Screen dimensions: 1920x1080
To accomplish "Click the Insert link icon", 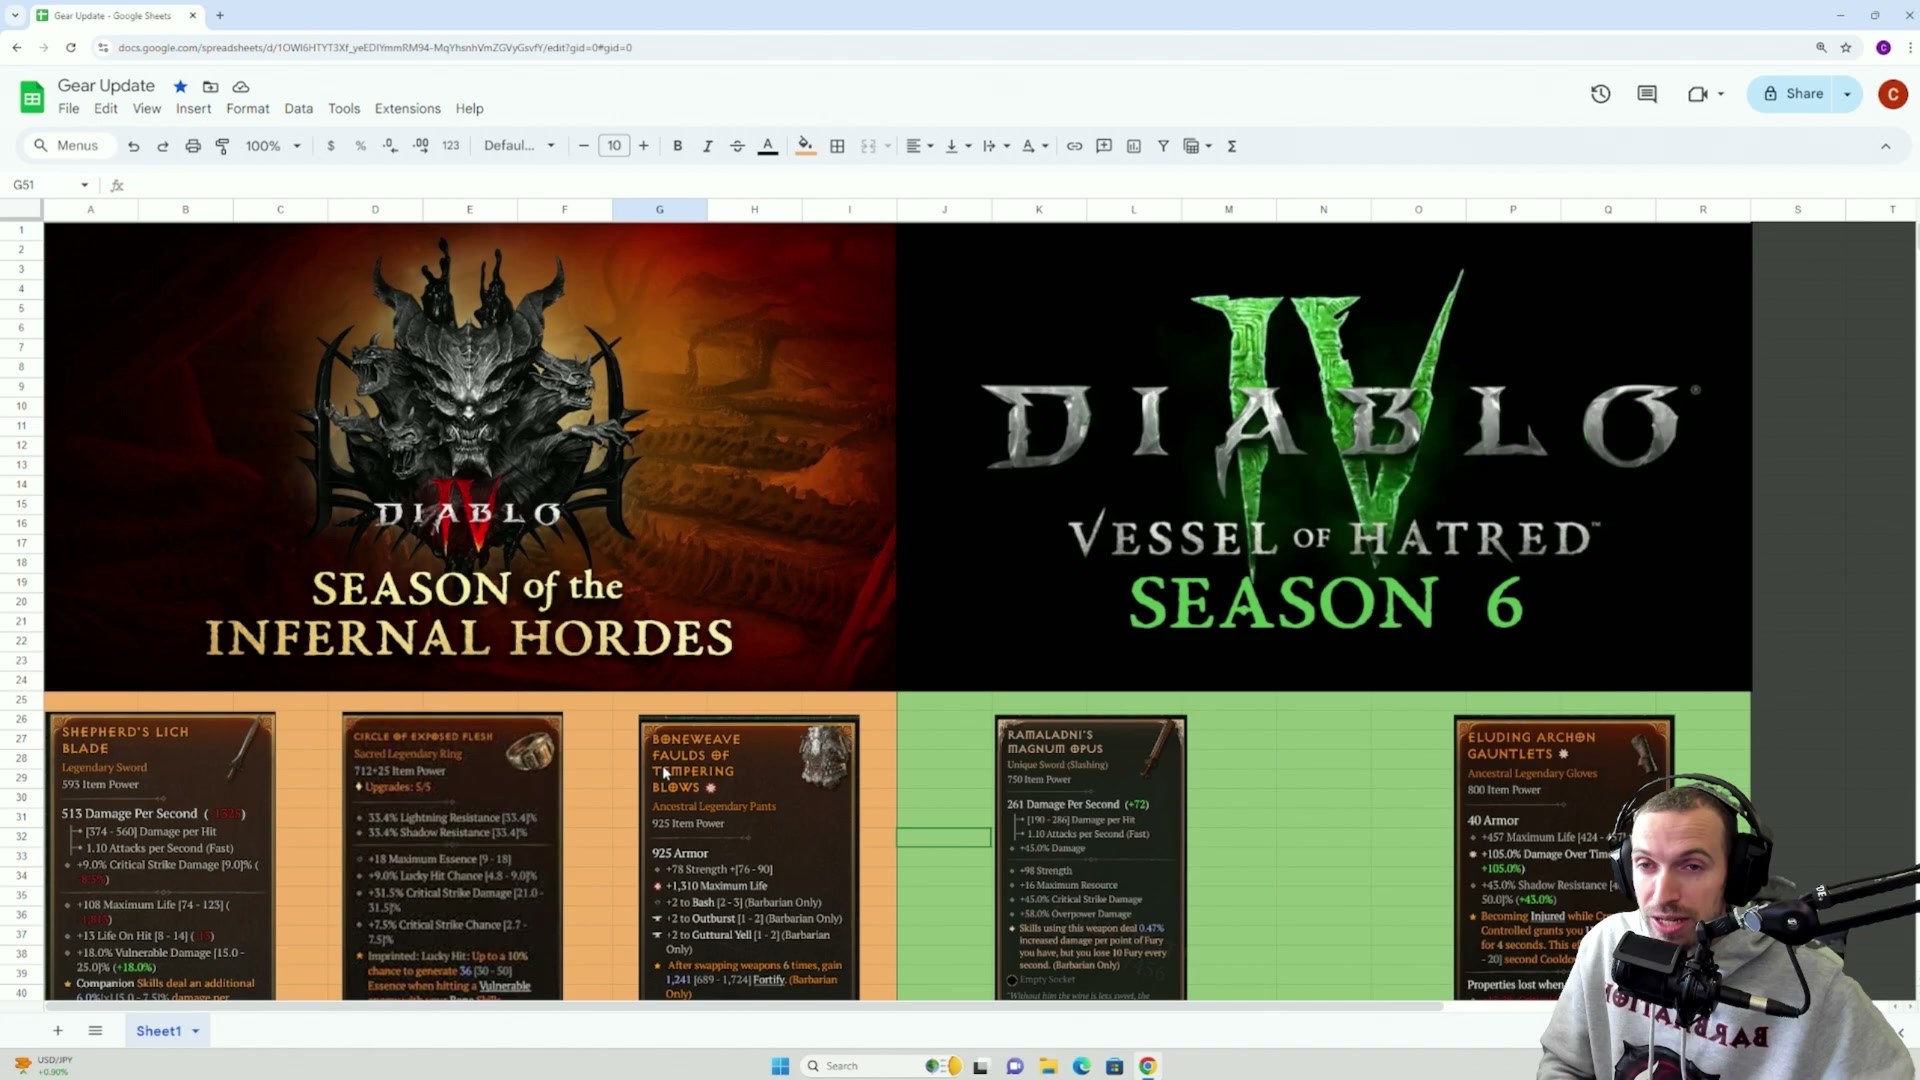I will click(1074, 146).
